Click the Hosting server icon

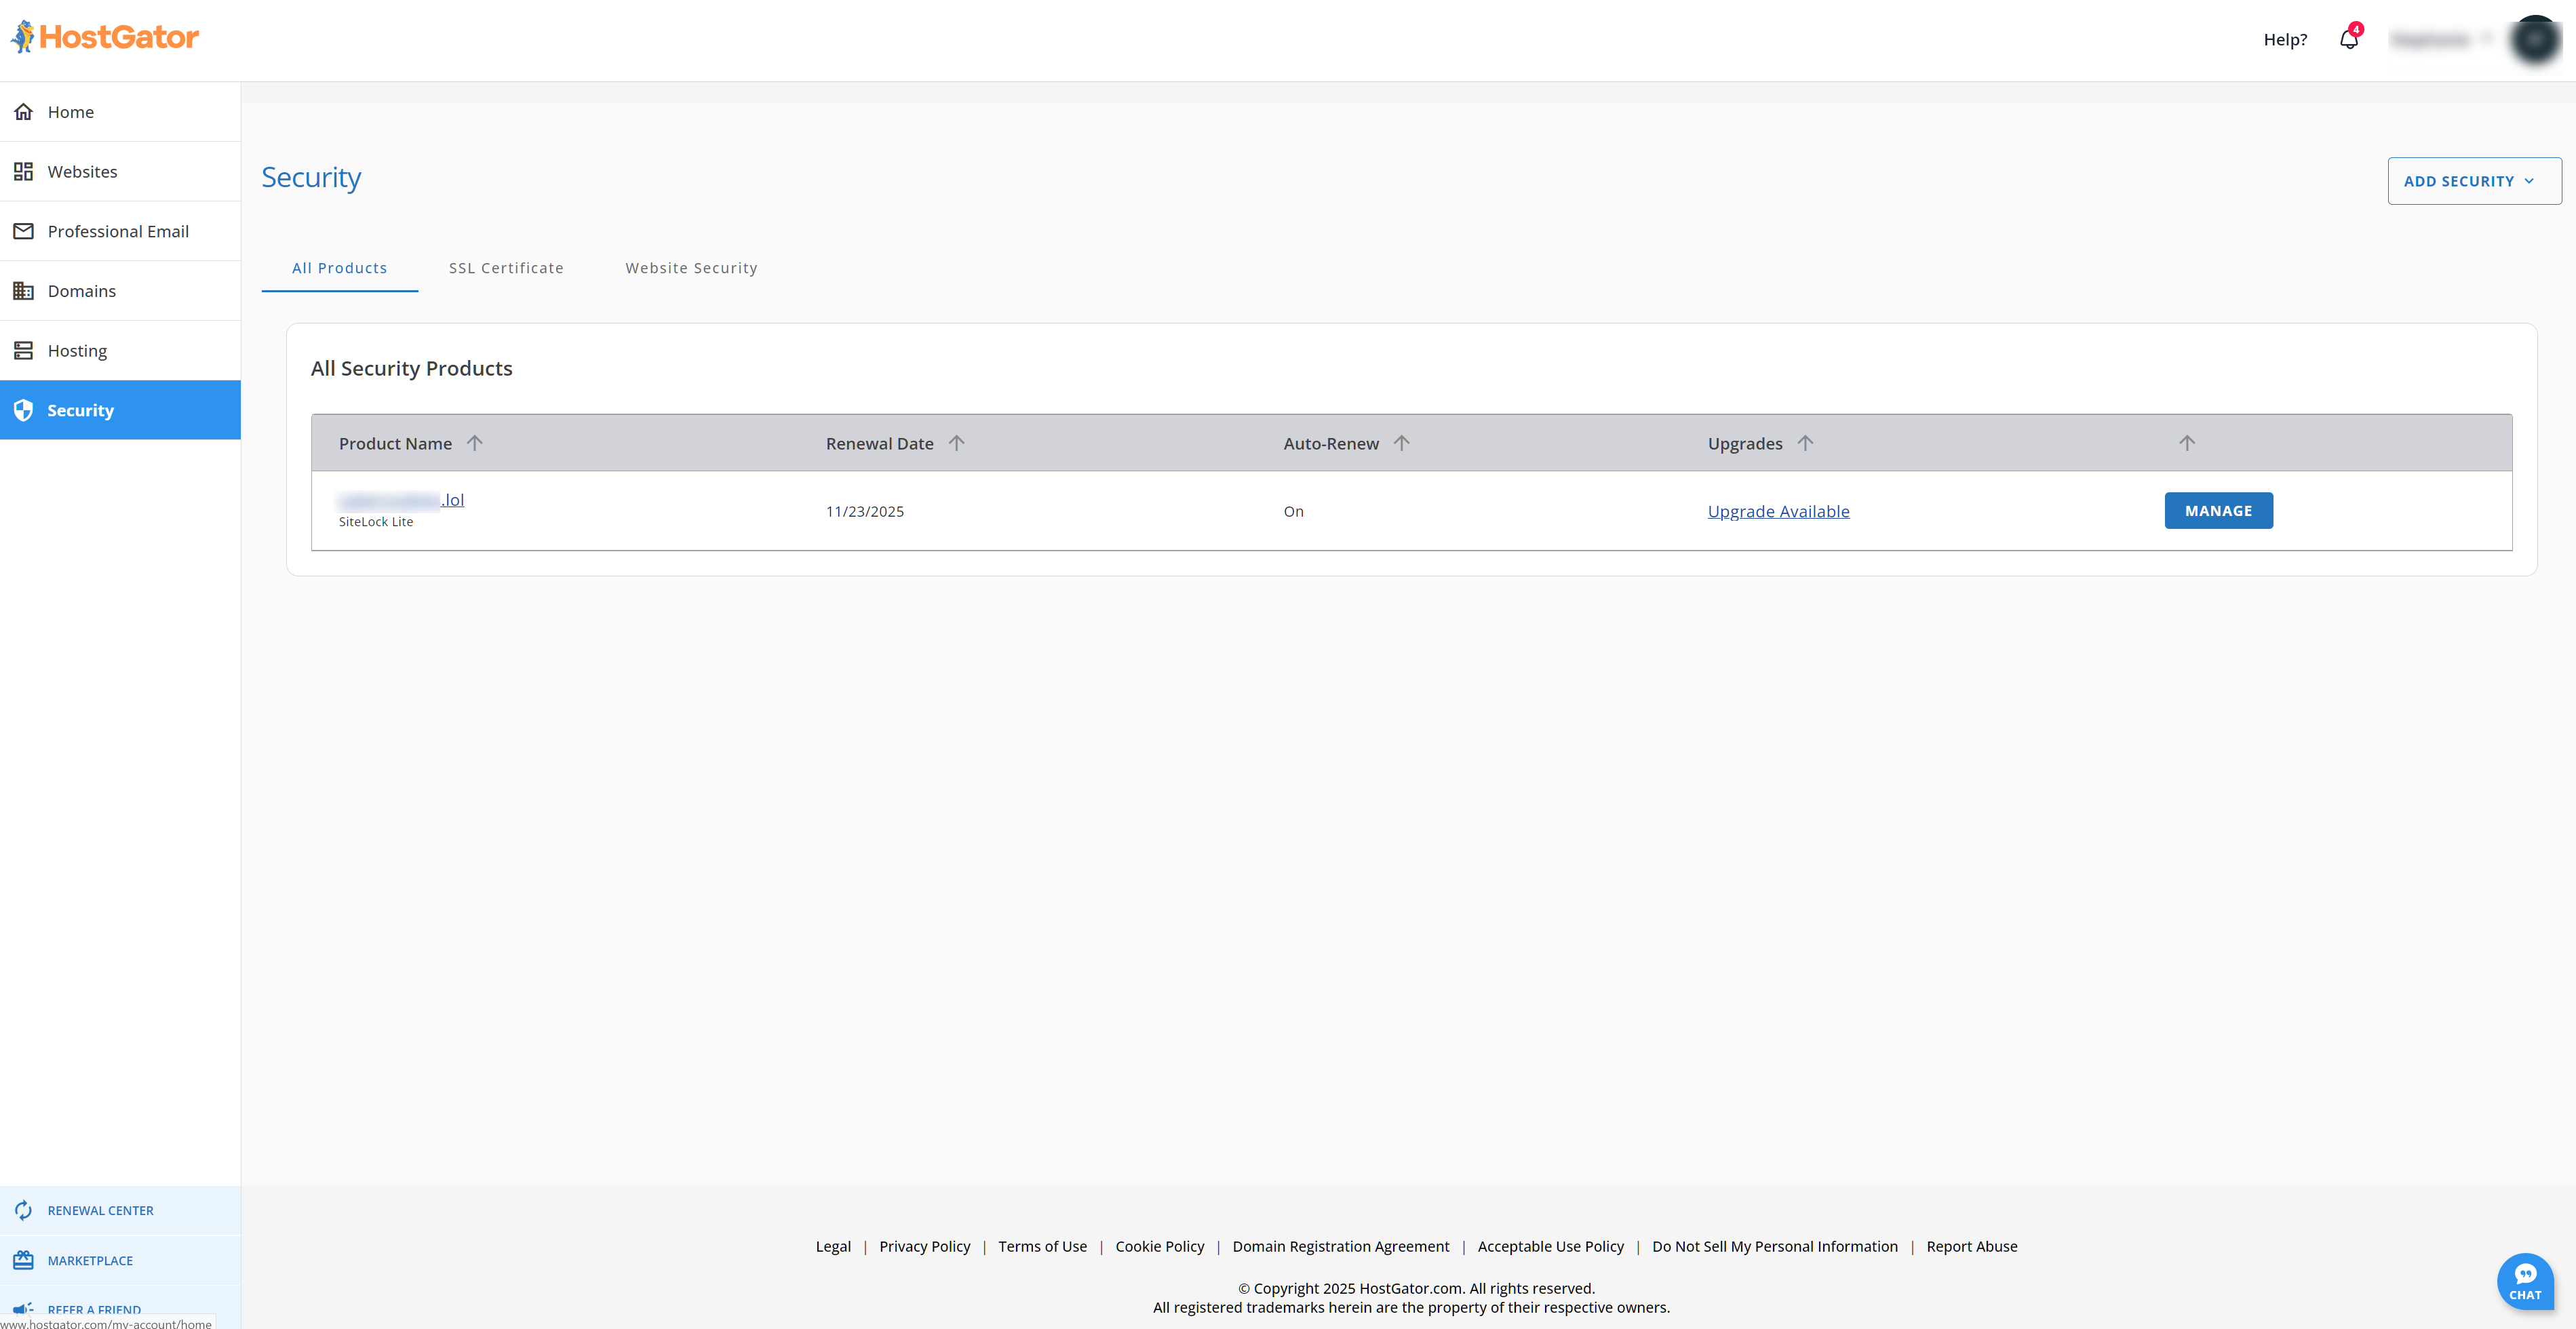(x=23, y=351)
